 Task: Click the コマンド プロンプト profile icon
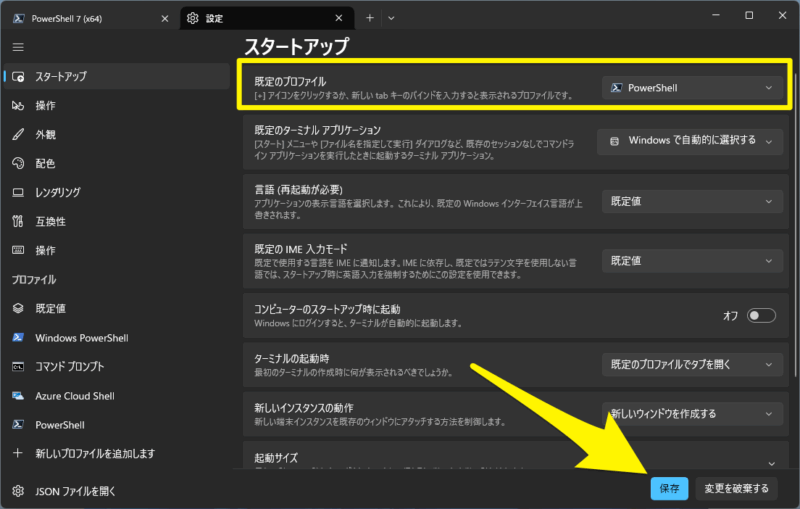[x=18, y=367]
